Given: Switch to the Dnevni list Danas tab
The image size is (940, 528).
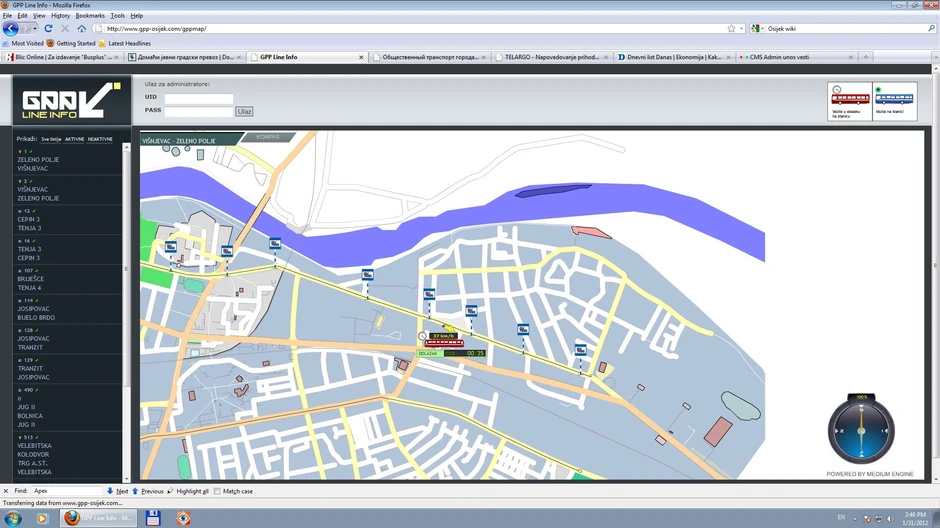Looking at the screenshot, I should click(670, 57).
